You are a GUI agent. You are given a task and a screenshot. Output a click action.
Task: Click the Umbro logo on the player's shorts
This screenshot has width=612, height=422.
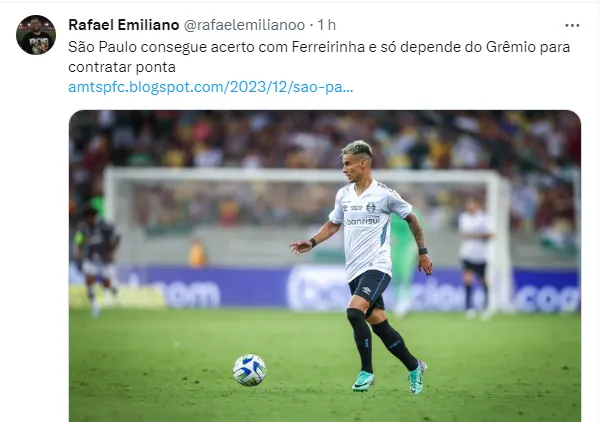(366, 290)
